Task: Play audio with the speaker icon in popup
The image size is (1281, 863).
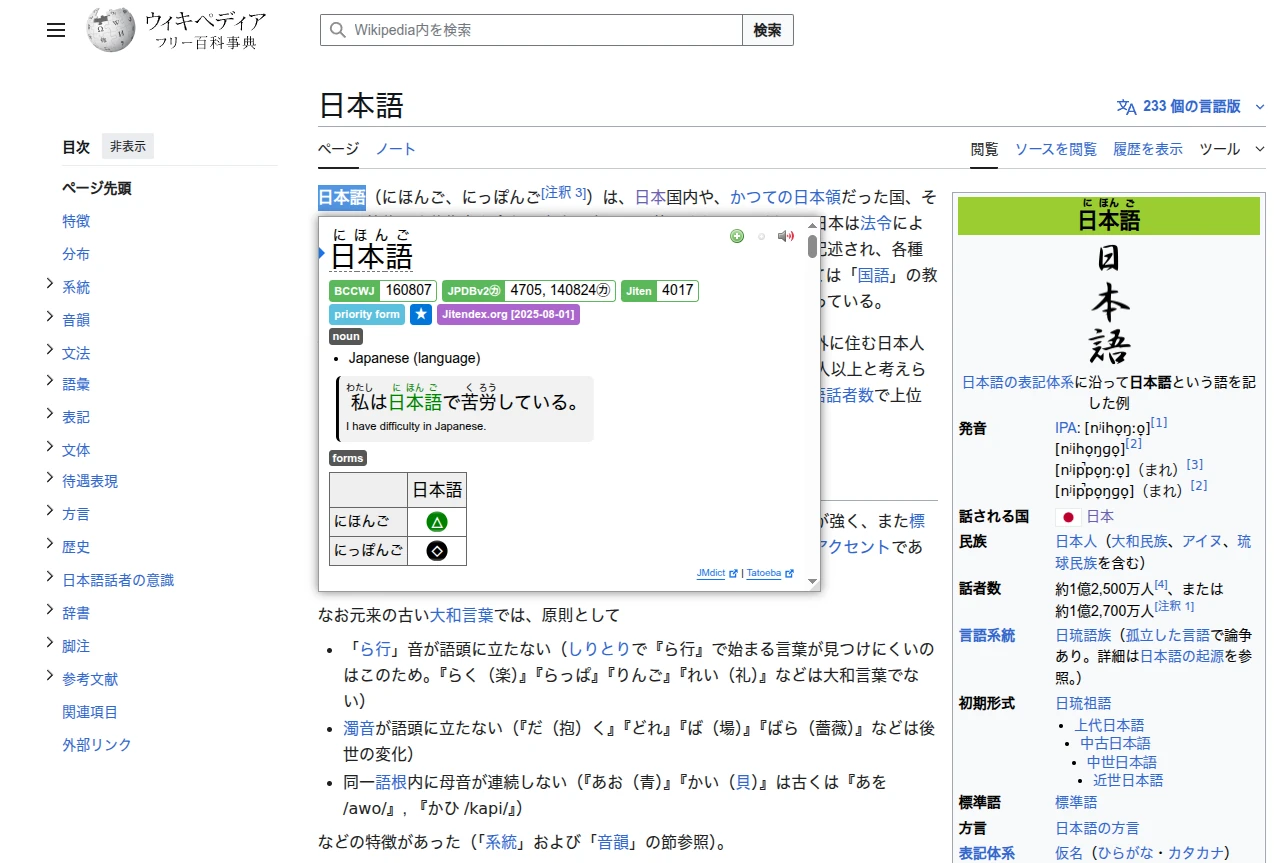Action: tap(786, 236)
